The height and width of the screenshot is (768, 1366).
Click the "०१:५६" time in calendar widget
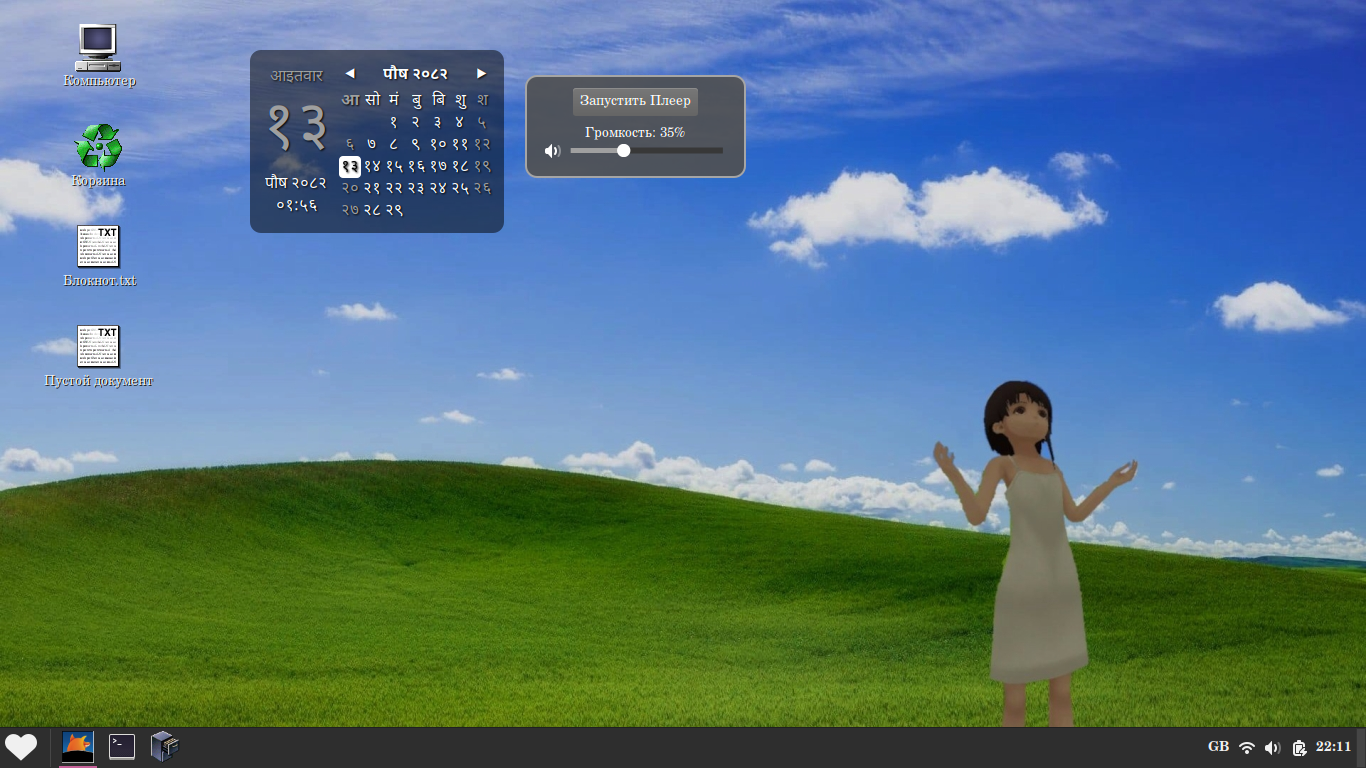(x=297, y=205)
